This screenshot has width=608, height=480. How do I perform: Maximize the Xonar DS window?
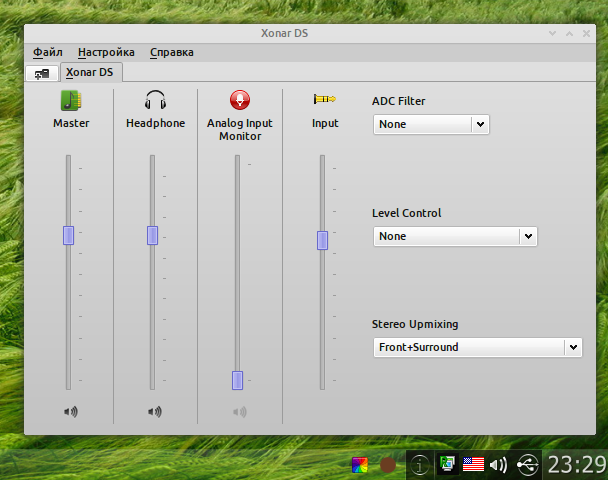569,34
